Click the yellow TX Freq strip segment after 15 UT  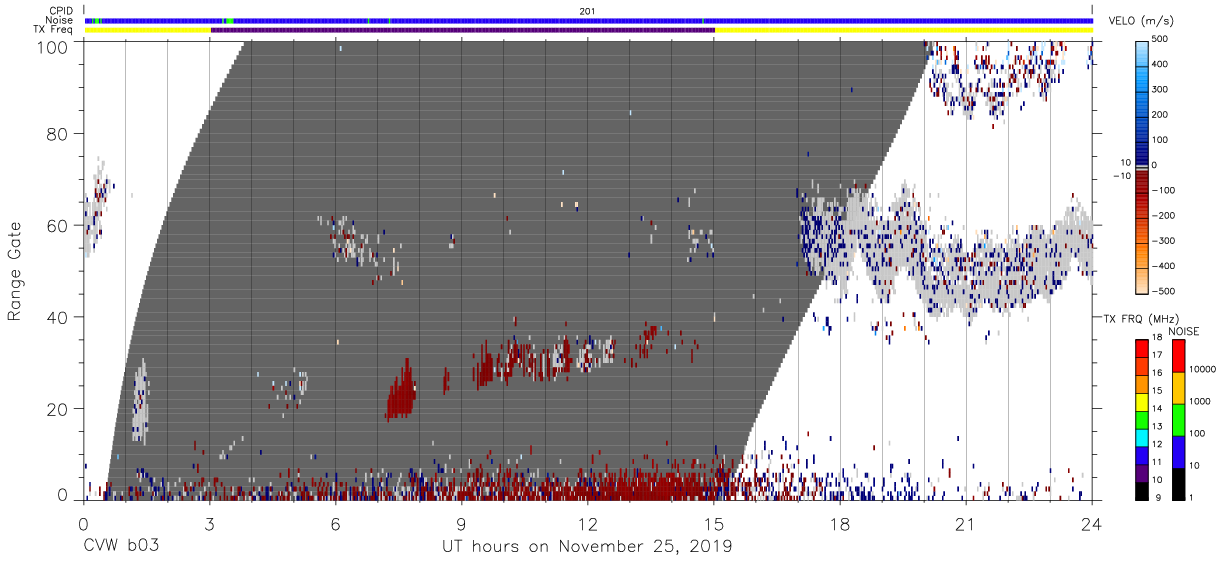(904, 30)
